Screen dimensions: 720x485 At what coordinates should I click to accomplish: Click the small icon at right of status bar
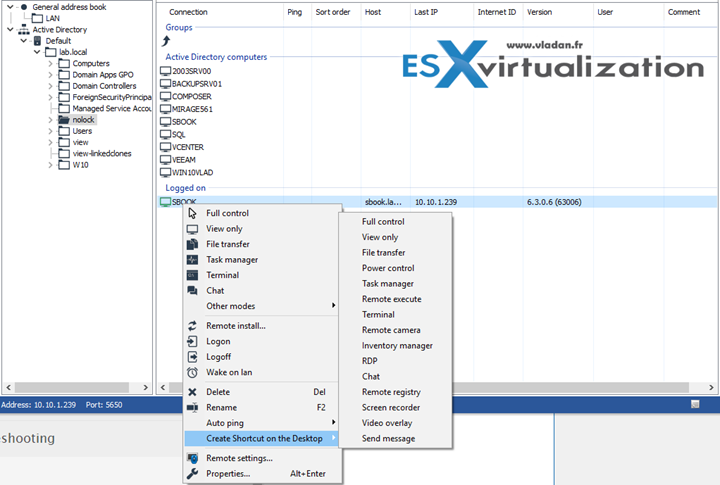(x=695, y=404)
